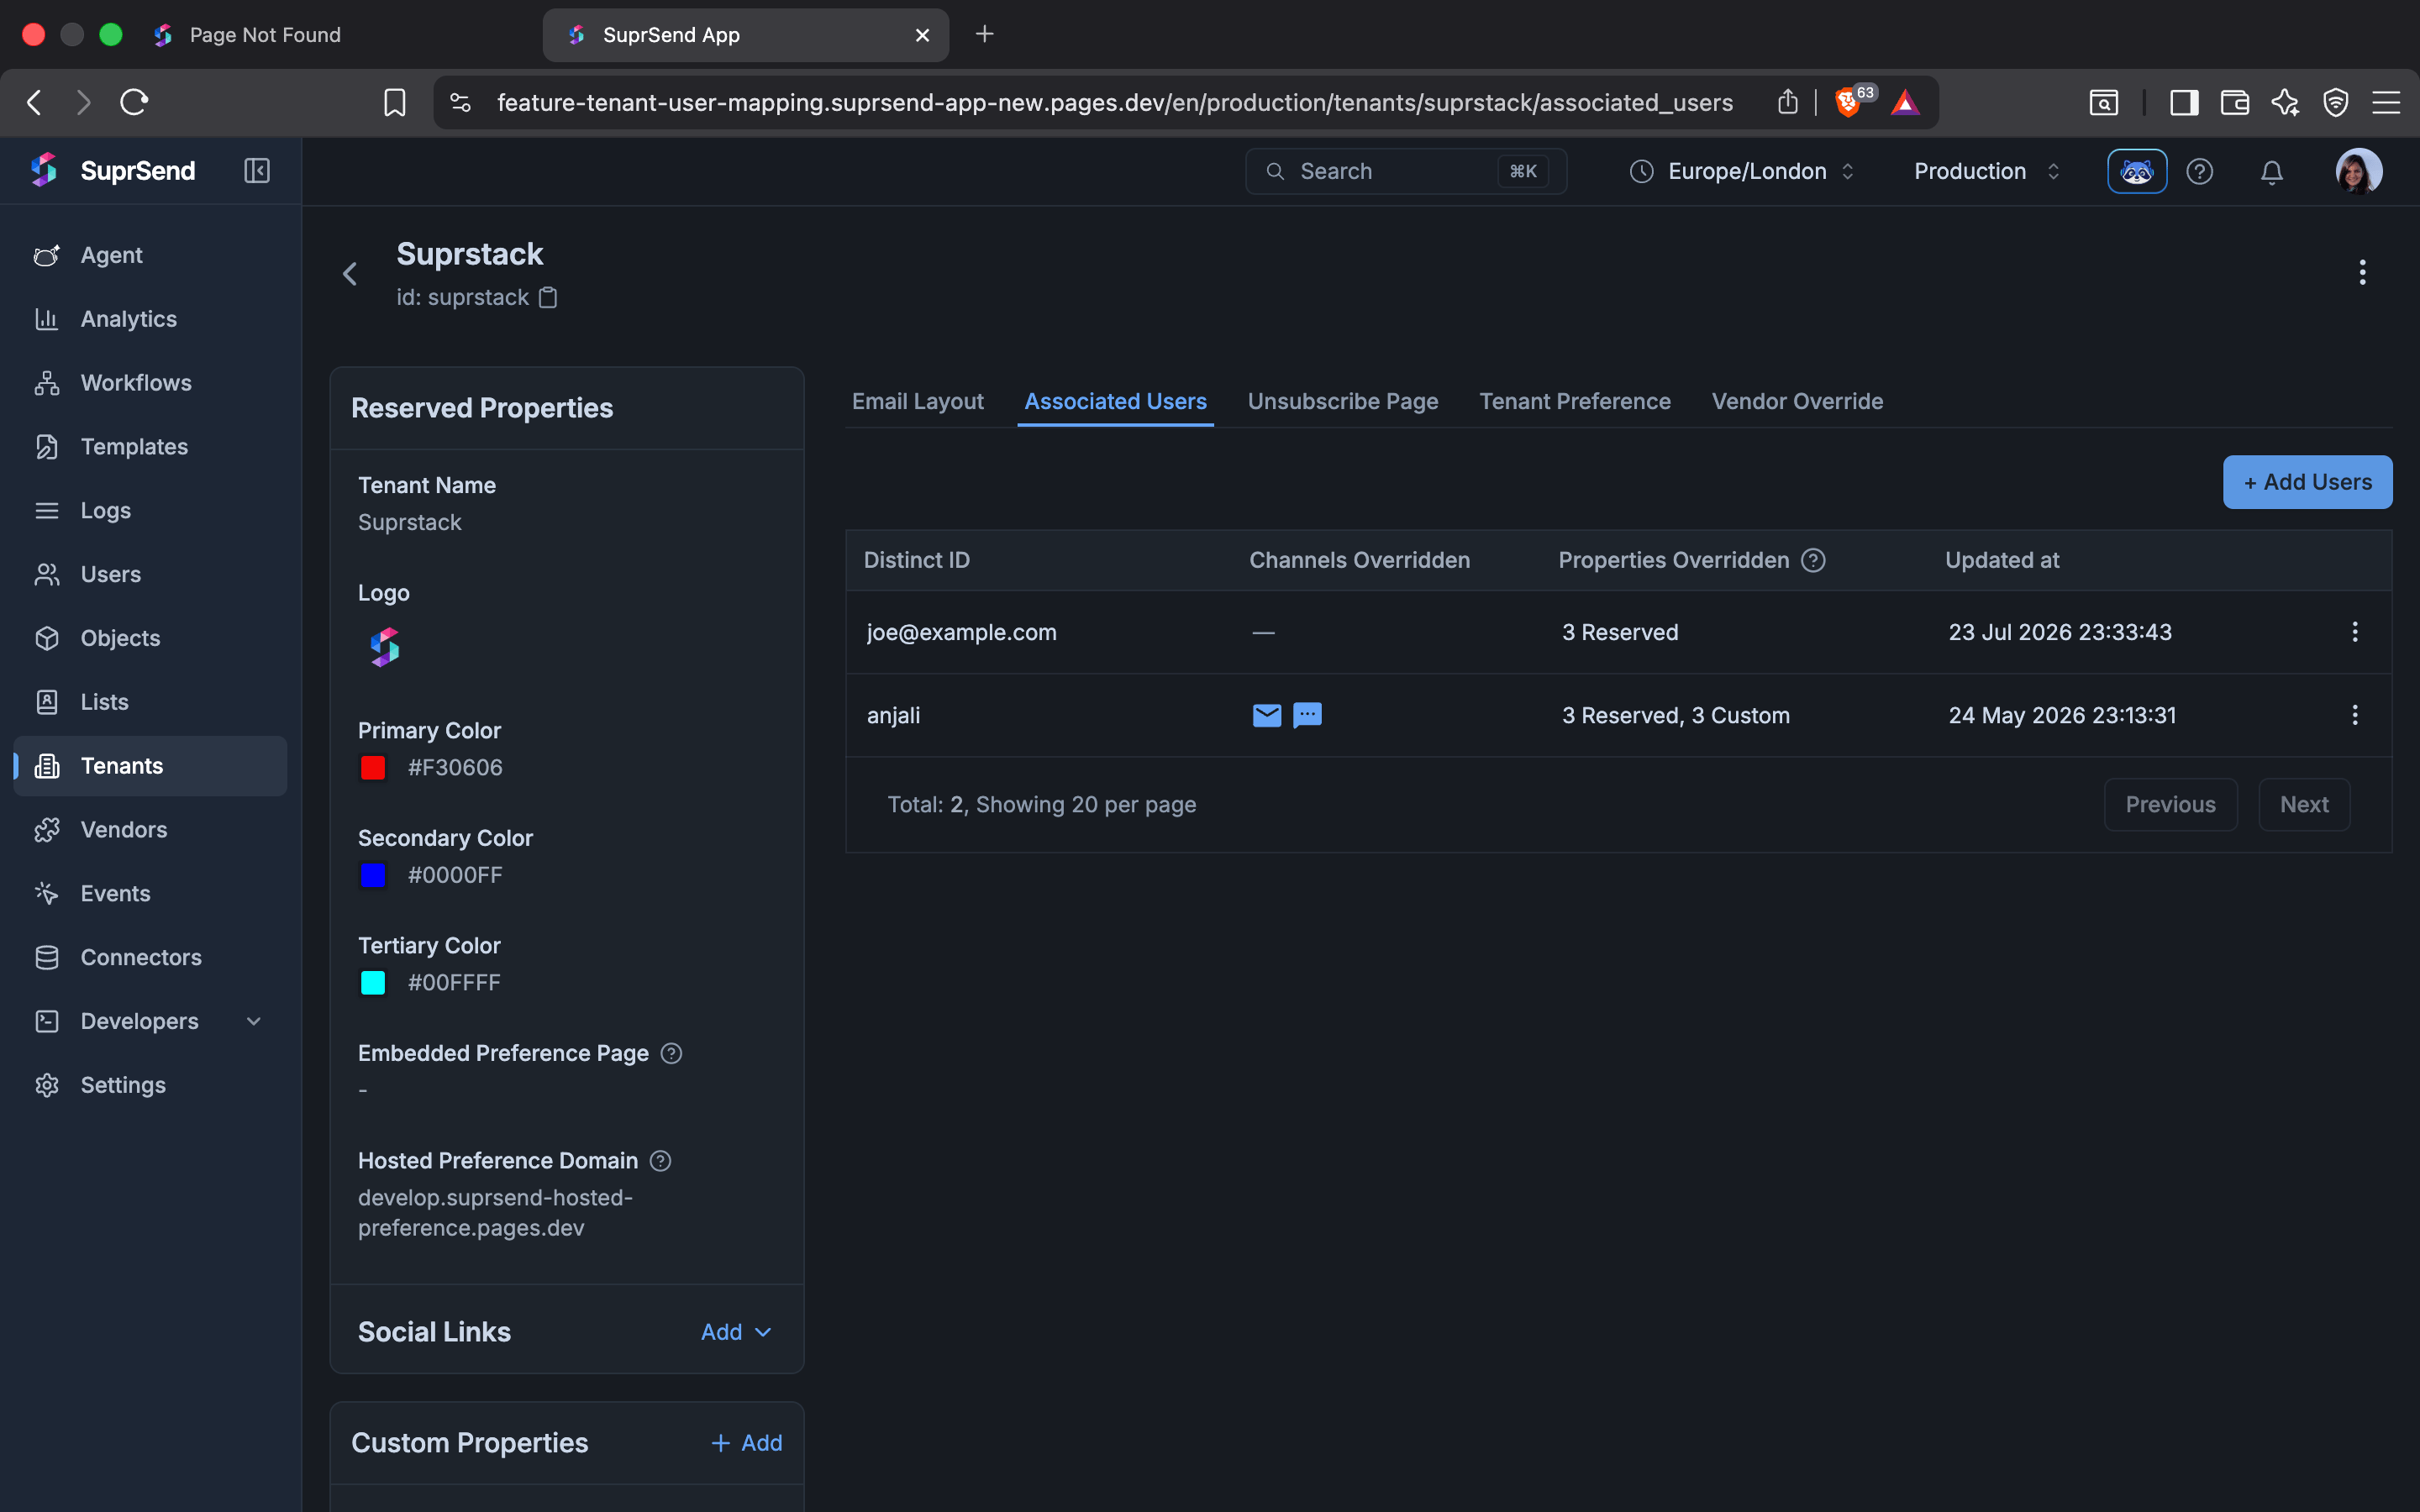Open Workflows in sidebar
The width and height of the screenshot is (2420, 1512).
click(150, 383)
